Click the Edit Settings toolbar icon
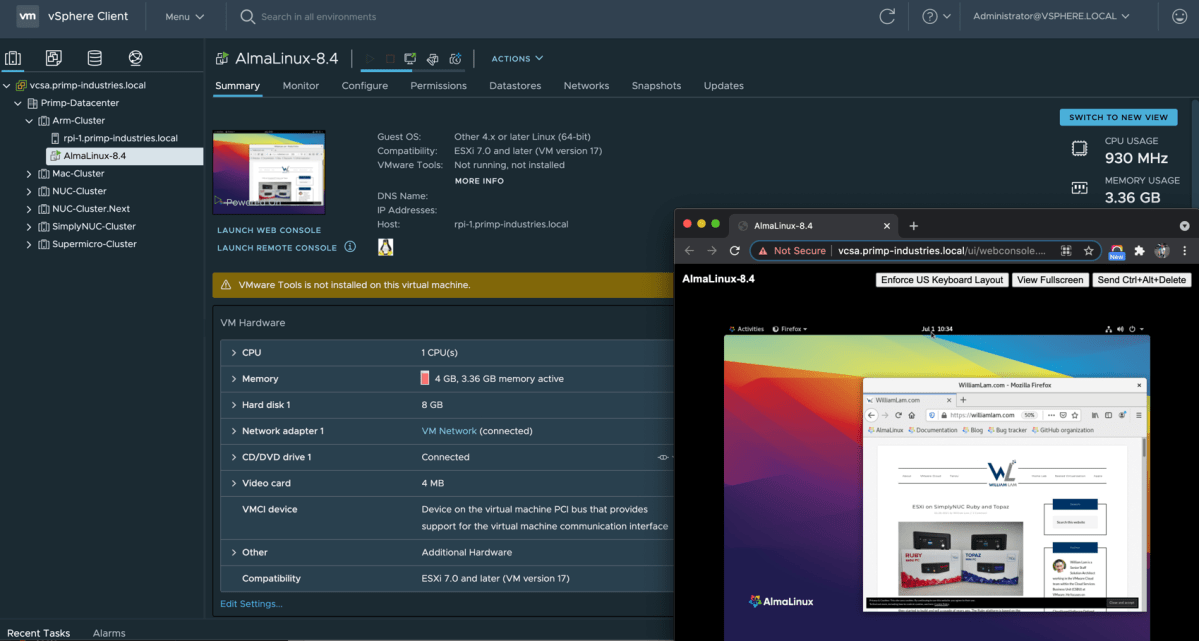This screenshot has height=641, width=1199. pos(432,59)
